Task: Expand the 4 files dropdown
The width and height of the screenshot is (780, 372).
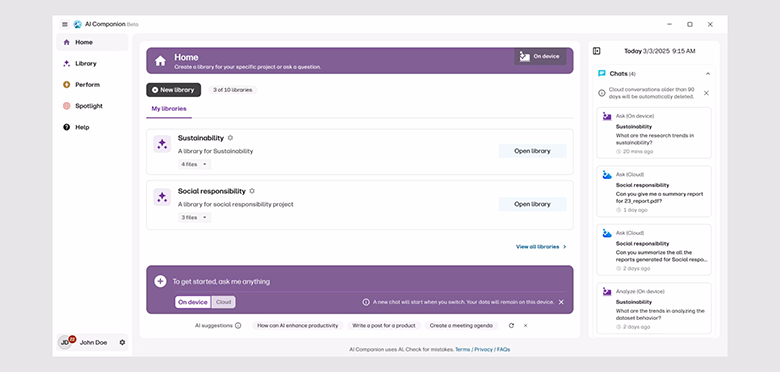Action: [195, 164]
